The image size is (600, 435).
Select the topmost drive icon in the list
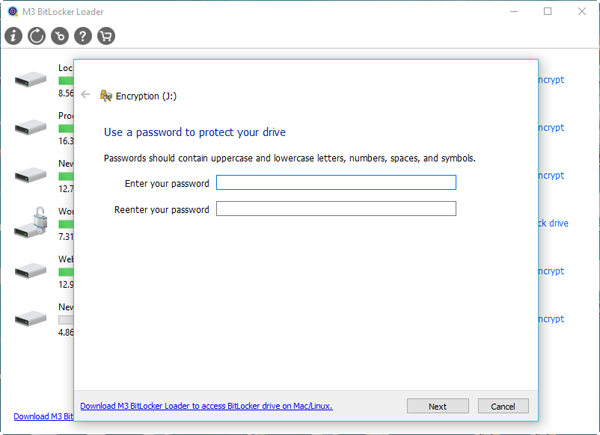[31, 79]
